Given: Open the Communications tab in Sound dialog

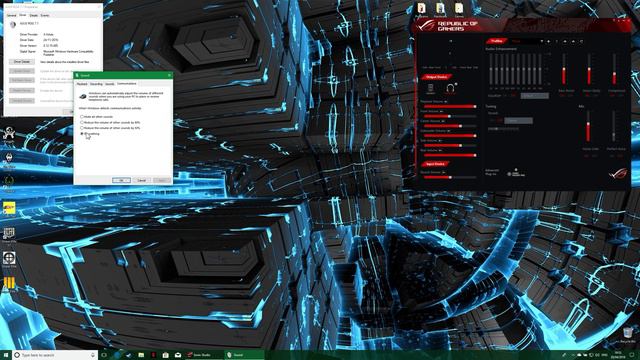Looking at the screenshot, I should (127, 83).
